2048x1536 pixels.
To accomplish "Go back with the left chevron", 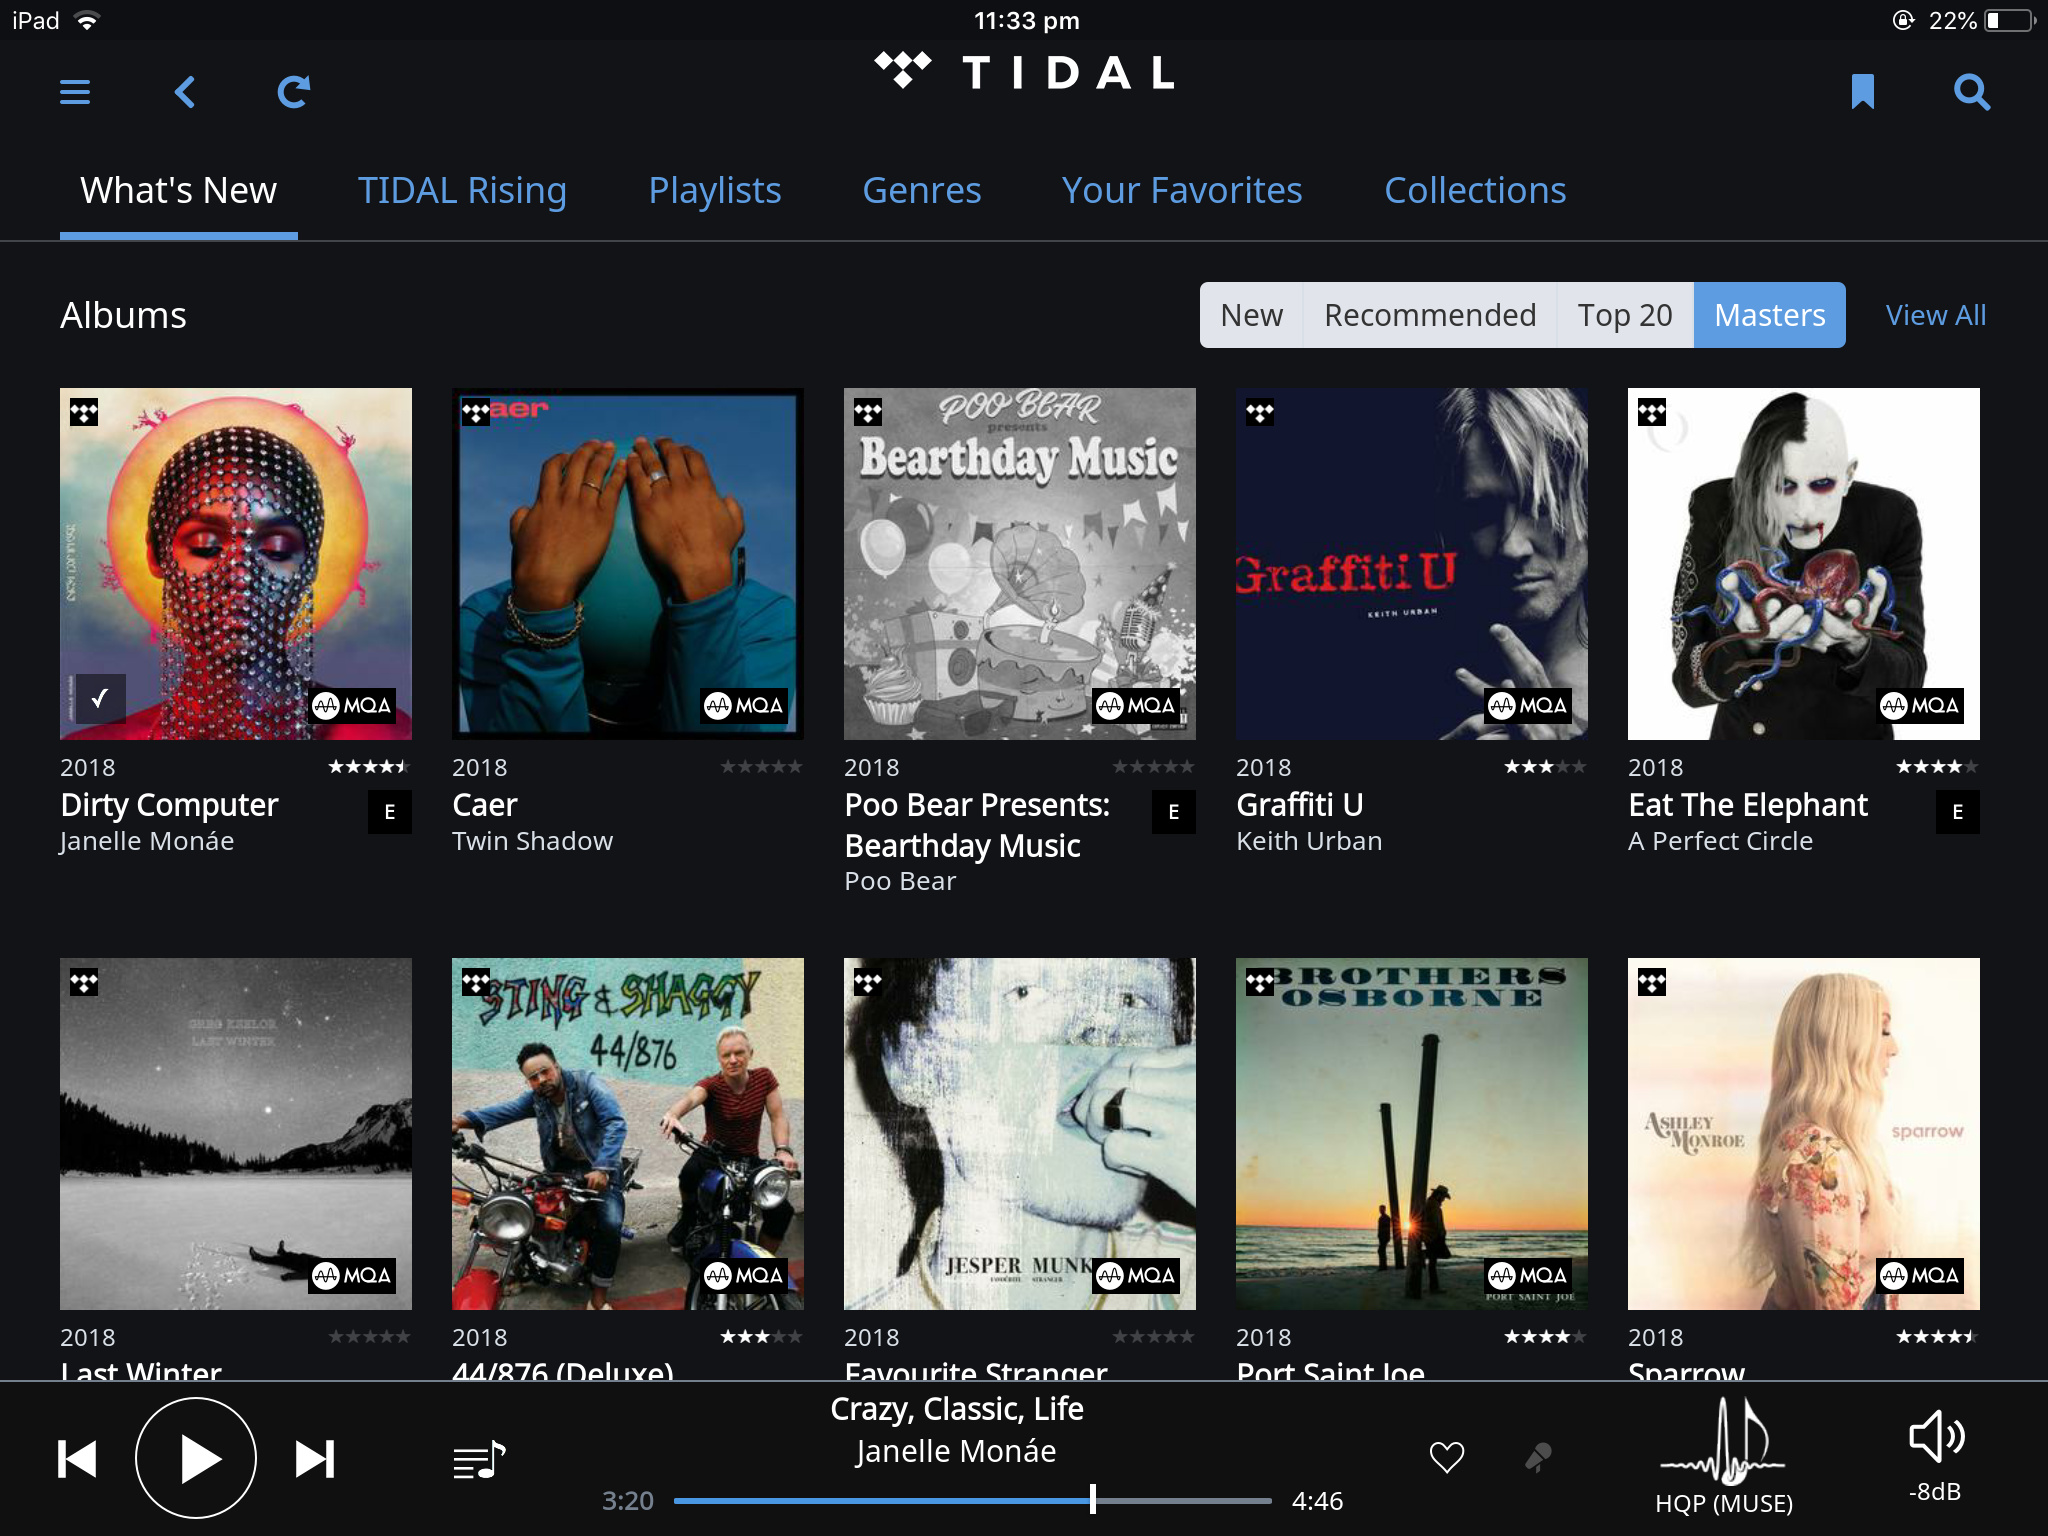I will coord(185,92).
